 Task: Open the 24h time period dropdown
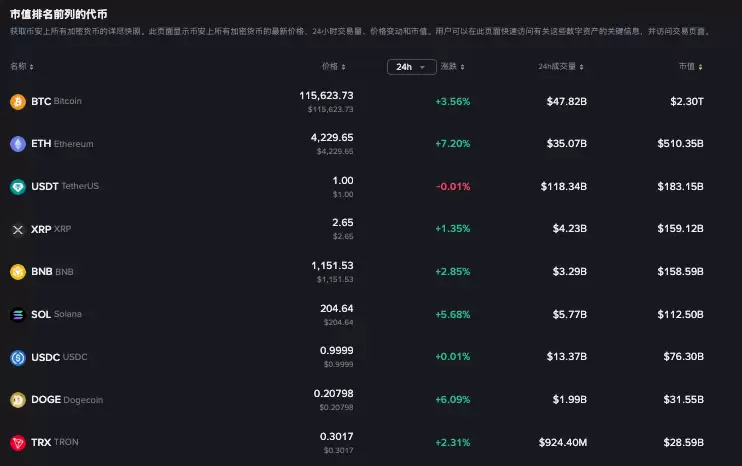tap(411, 67)
